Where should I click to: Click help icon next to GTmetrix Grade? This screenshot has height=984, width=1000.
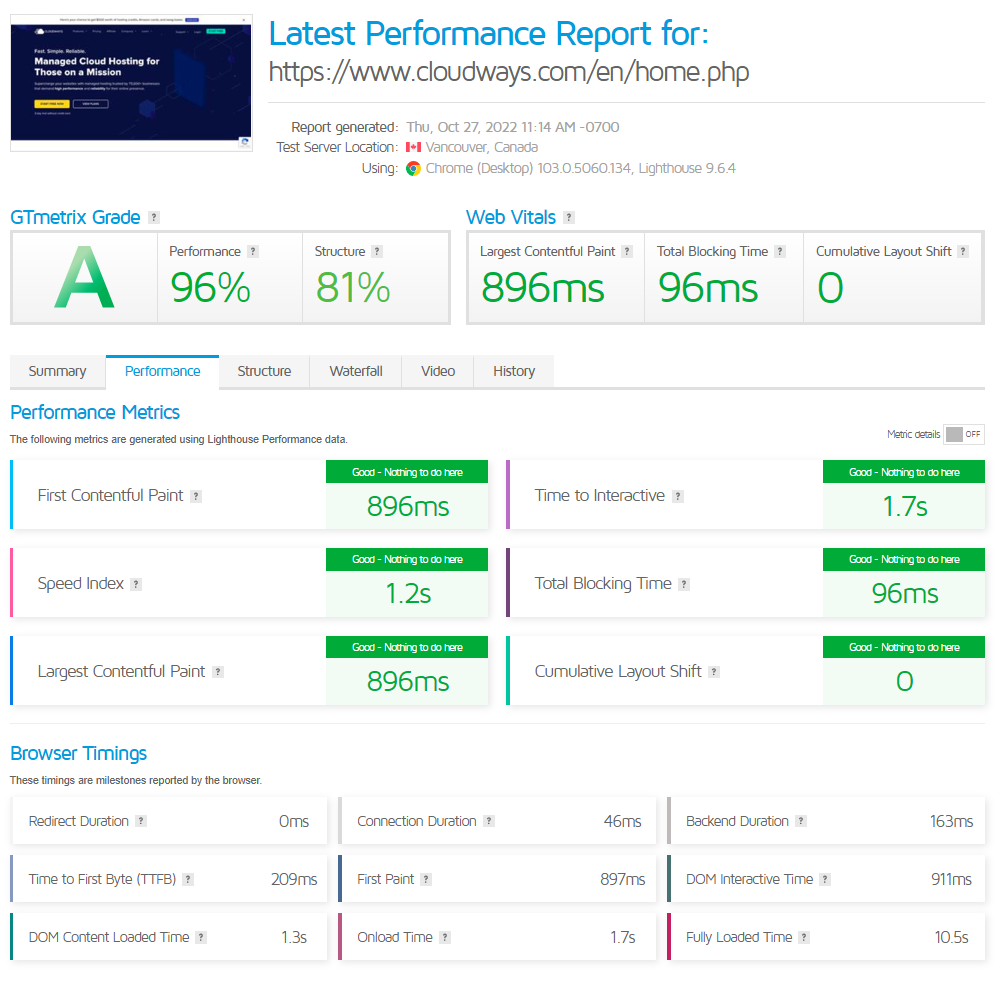coord(153,218)
